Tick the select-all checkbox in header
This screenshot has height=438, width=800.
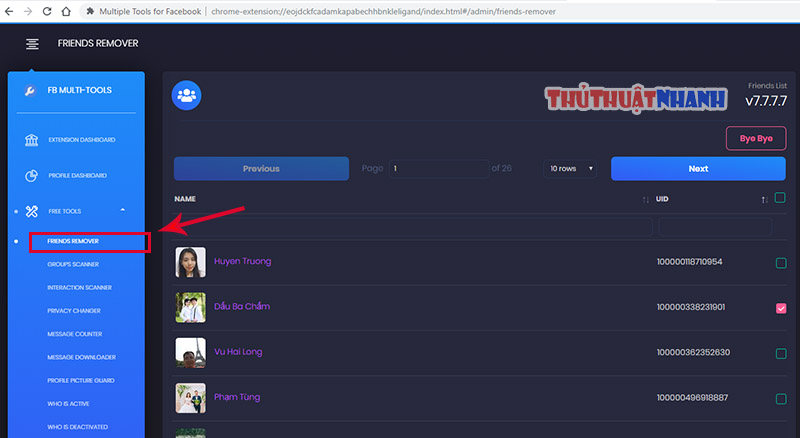point(780,198)
